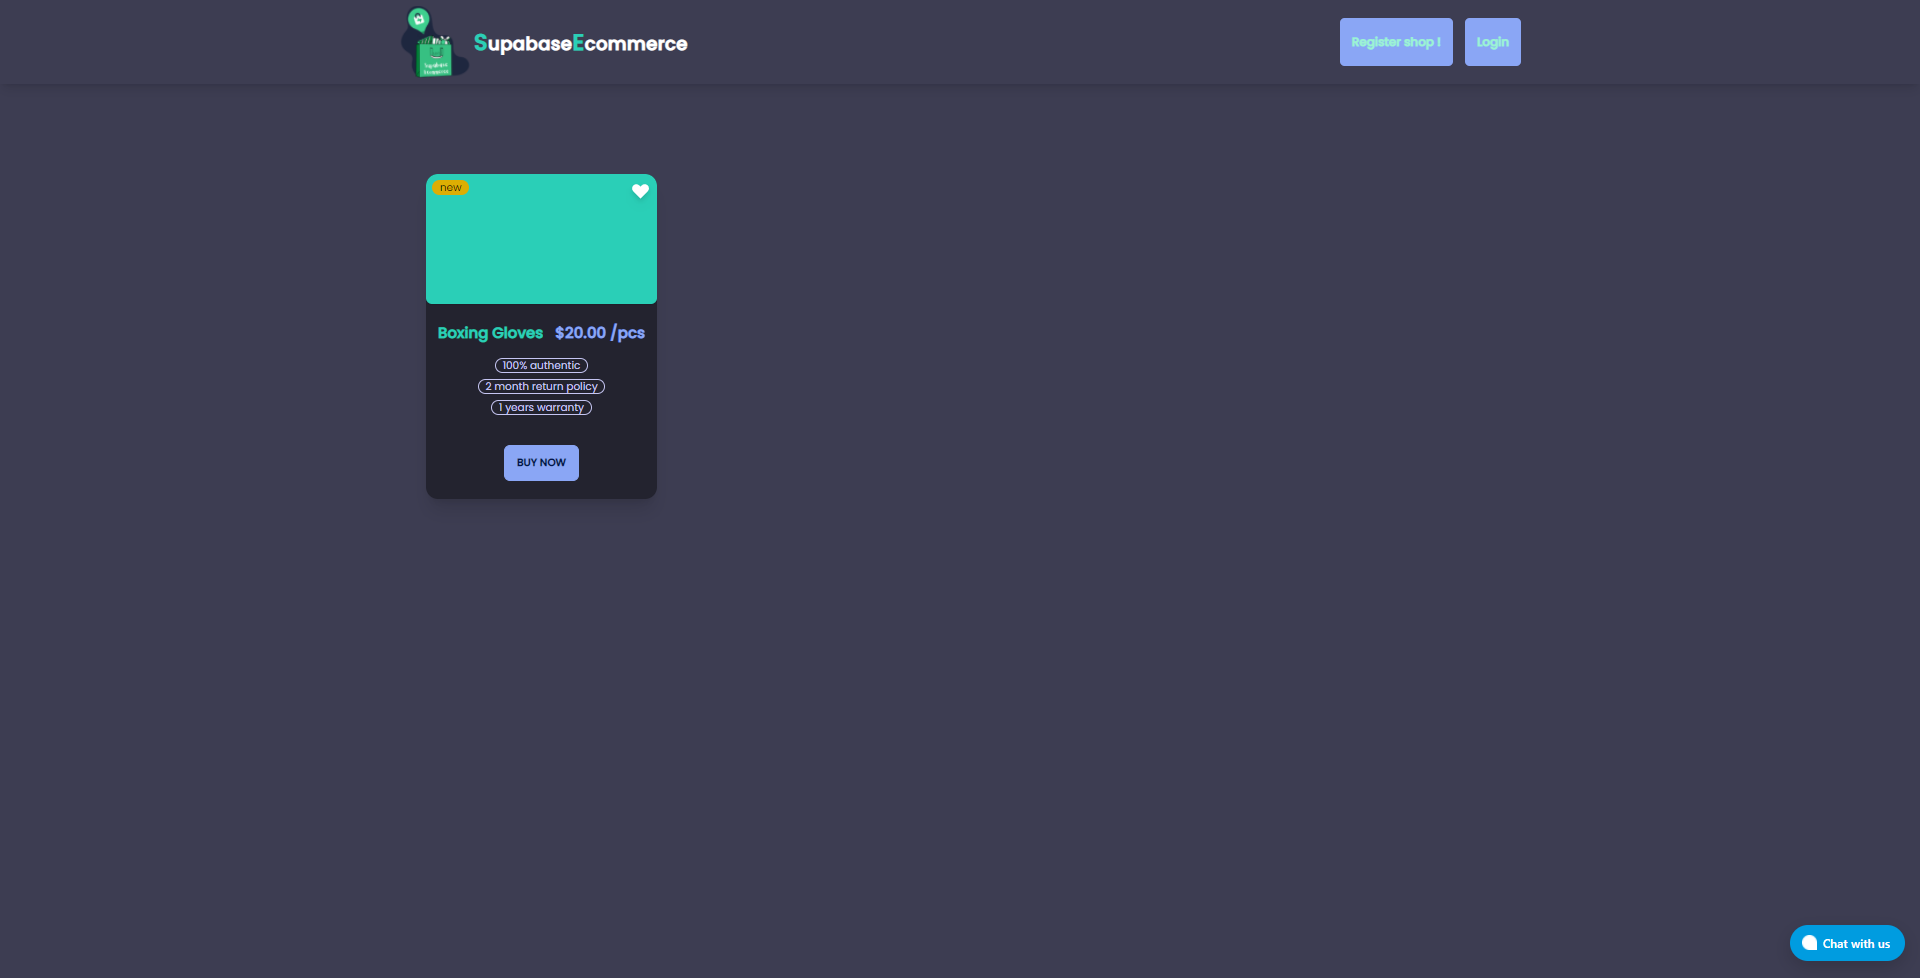This screenshot has width=1920, height=978.
Task: Click the $20.00 /pcs price text
Action: [600, 333]
